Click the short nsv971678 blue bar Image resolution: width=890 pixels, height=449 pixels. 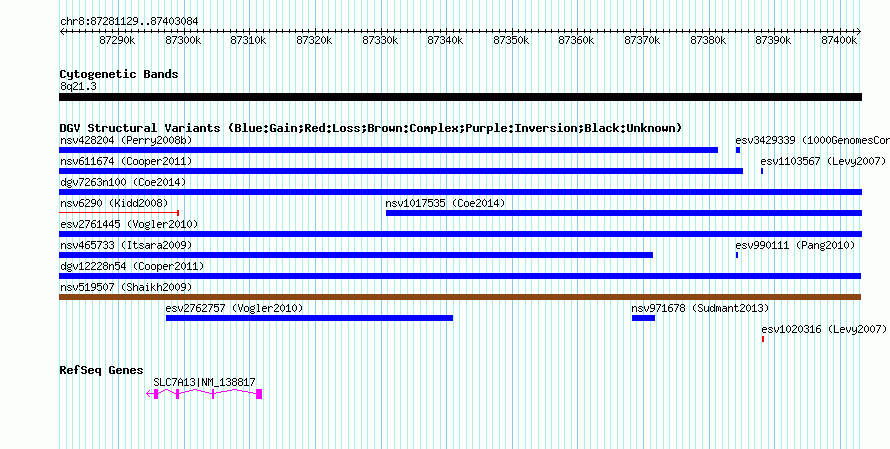[x=643, y=318]
